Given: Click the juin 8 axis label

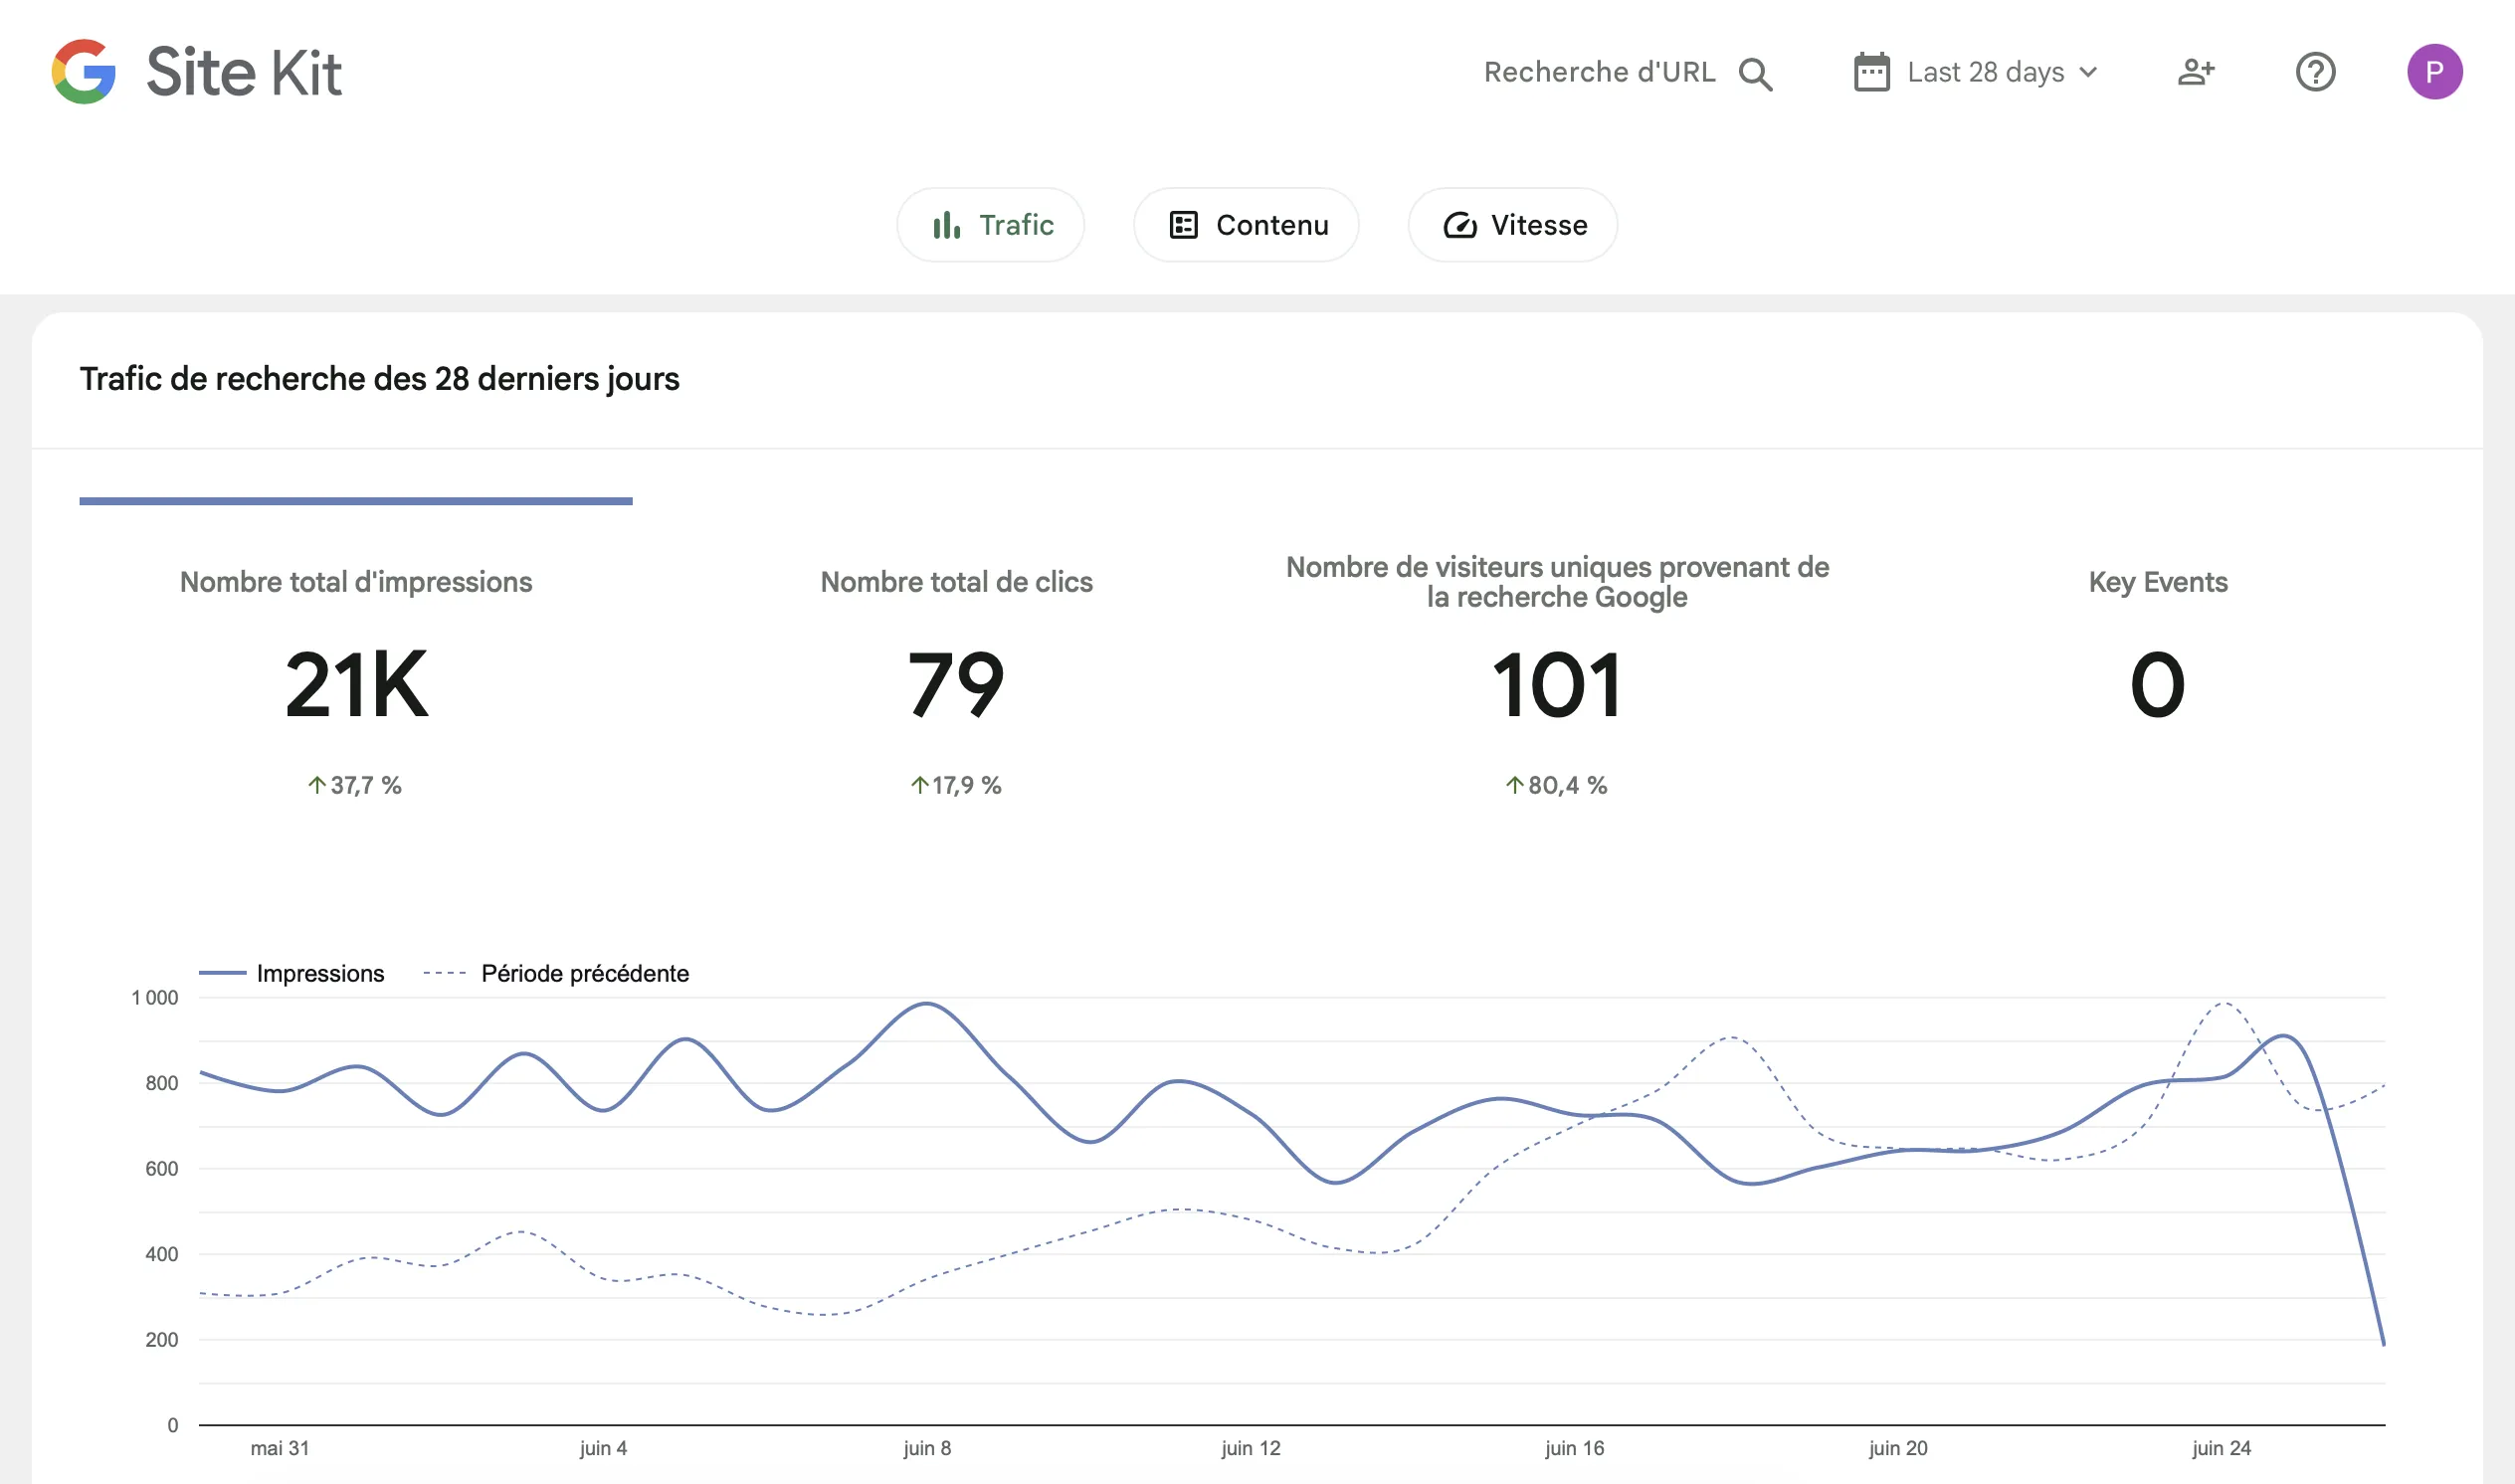Looking at the screenshot, I should click(927, 1448).
